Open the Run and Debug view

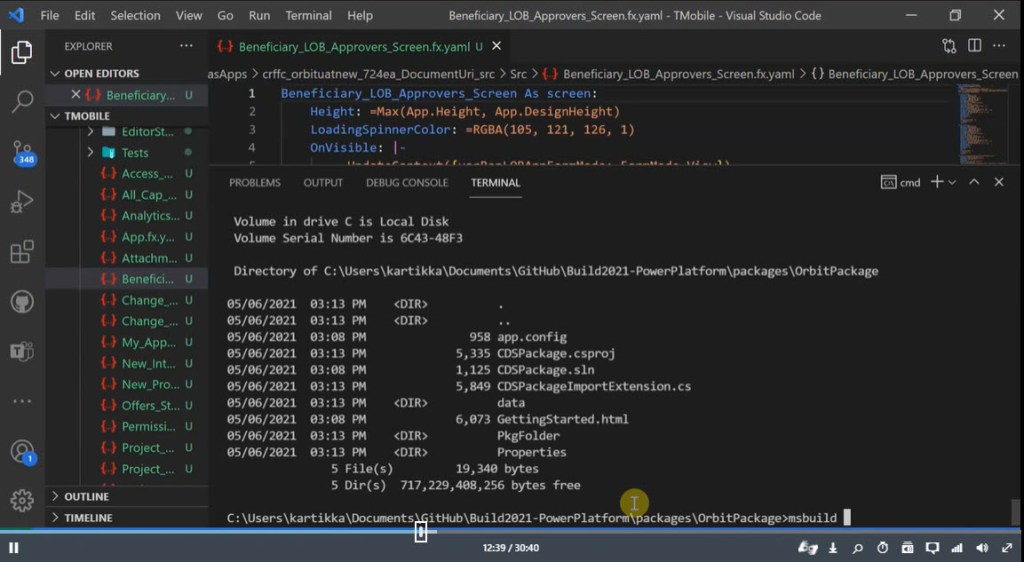click(22, 203)
